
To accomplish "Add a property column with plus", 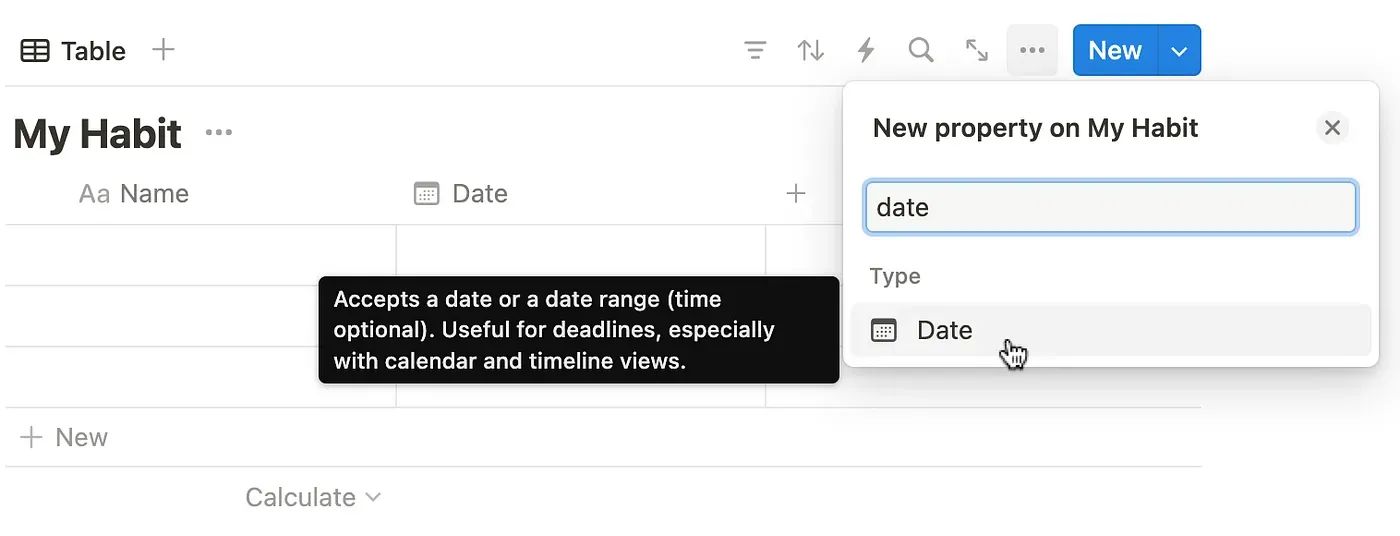I will pos(796,194).
